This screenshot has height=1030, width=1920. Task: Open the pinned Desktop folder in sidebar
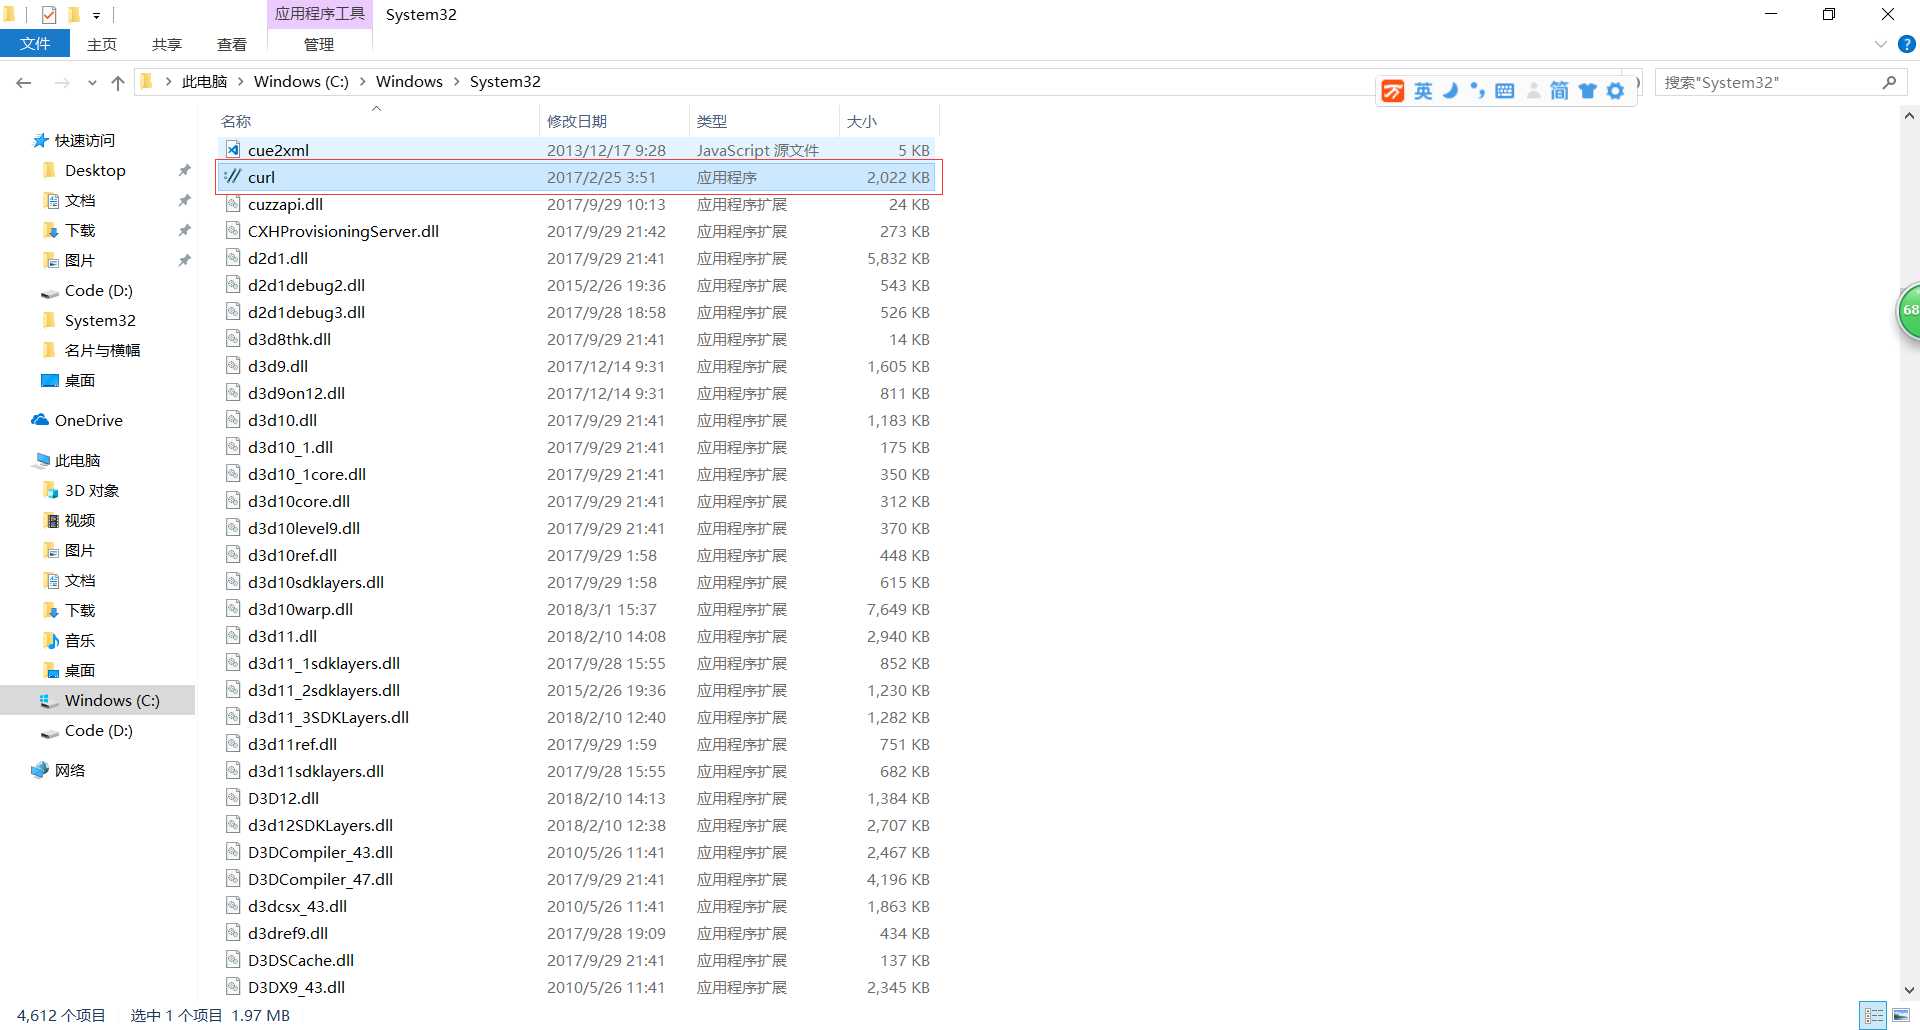pos(95,171)
